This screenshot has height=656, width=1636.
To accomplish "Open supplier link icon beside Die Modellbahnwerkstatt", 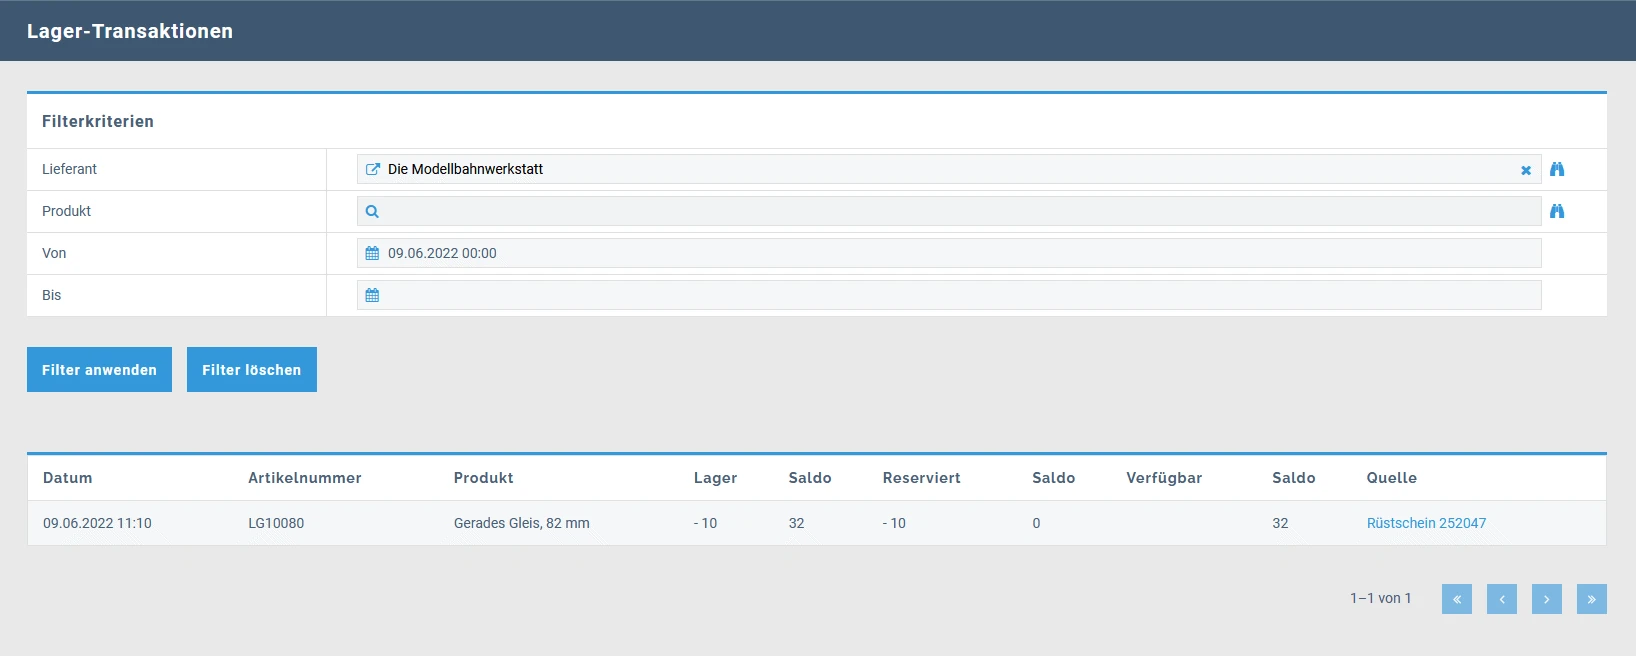I will click(373, 169).
